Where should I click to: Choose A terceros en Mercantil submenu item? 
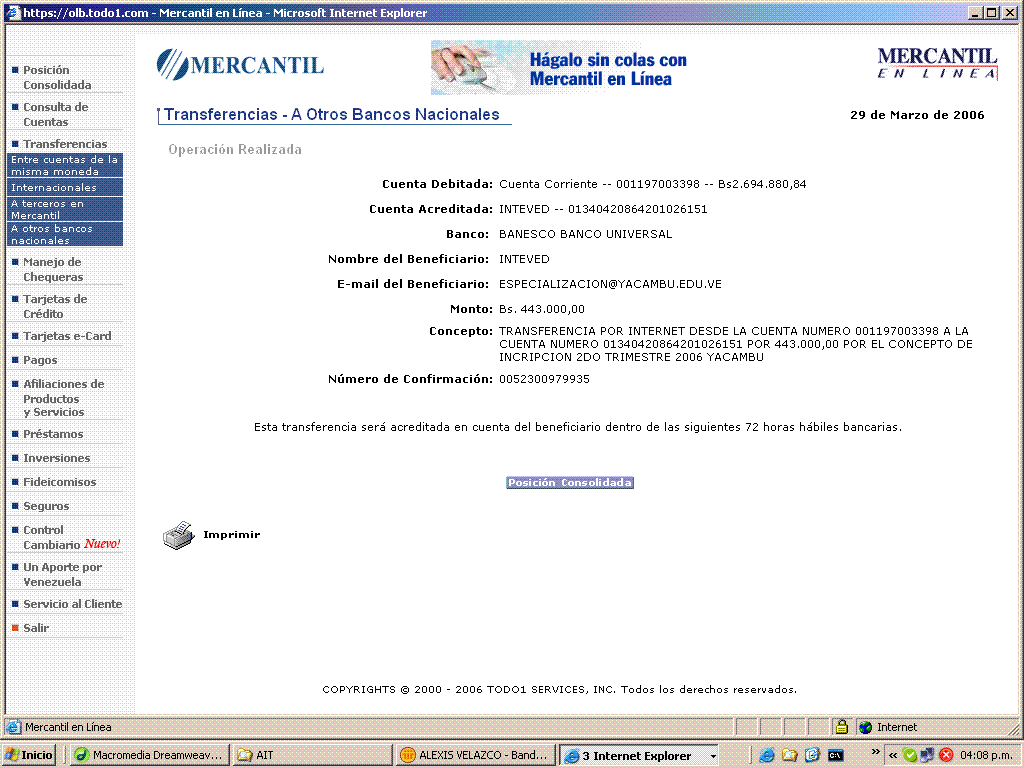click(65, 209)
